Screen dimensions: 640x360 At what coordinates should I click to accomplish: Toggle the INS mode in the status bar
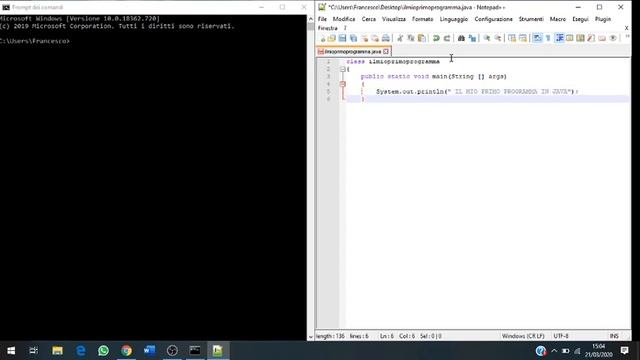coord(614,336)
